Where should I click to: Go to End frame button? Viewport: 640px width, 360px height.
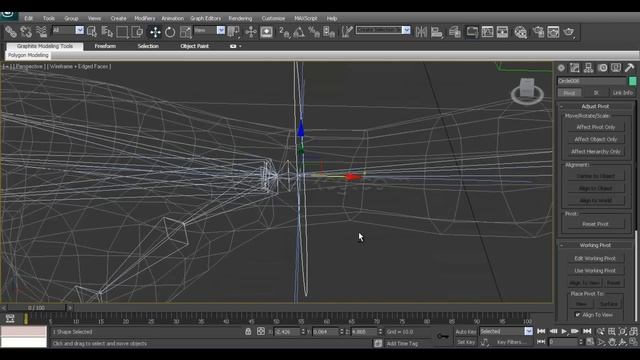click(x=587, y=331)
